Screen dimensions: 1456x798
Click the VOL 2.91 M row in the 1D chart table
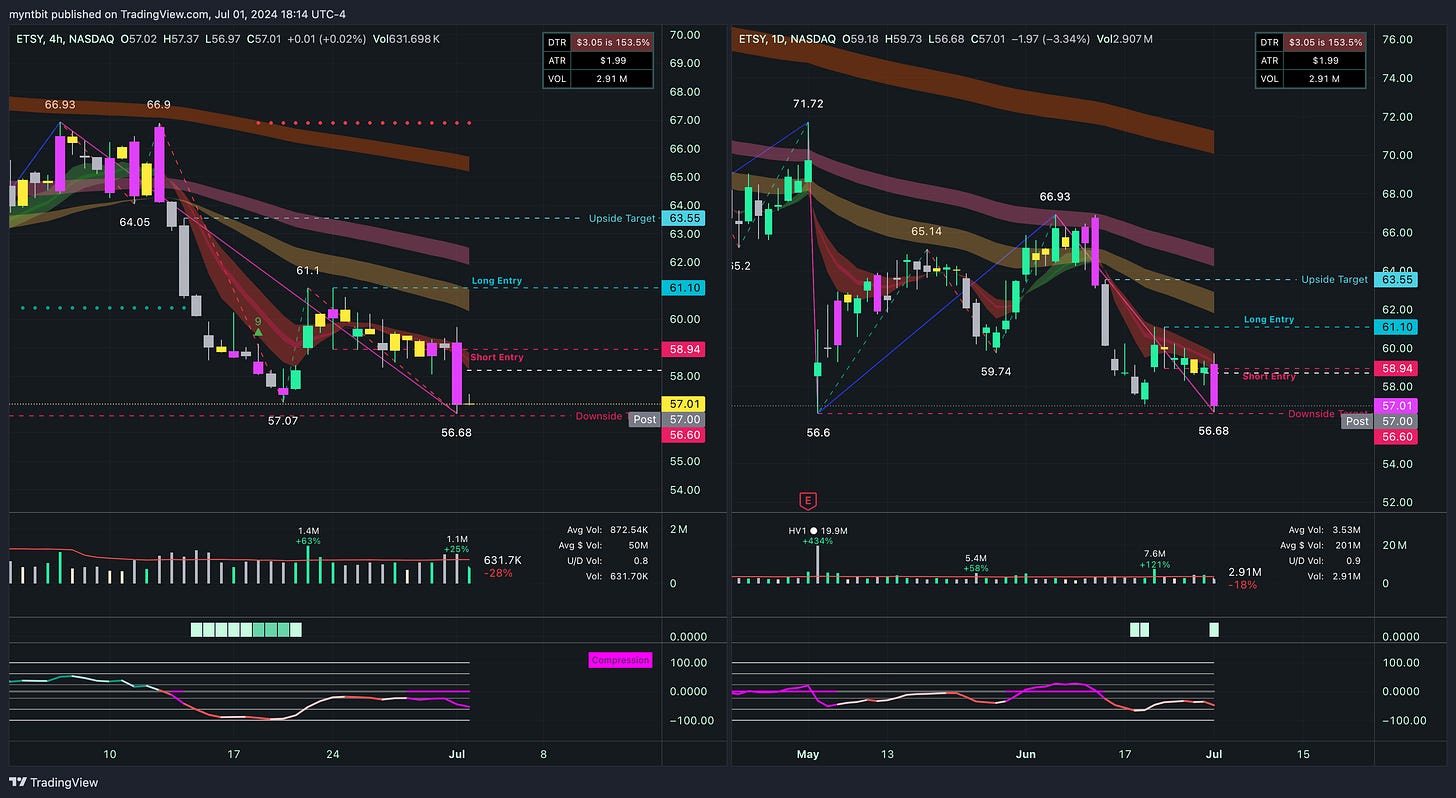click(1311, 77)
